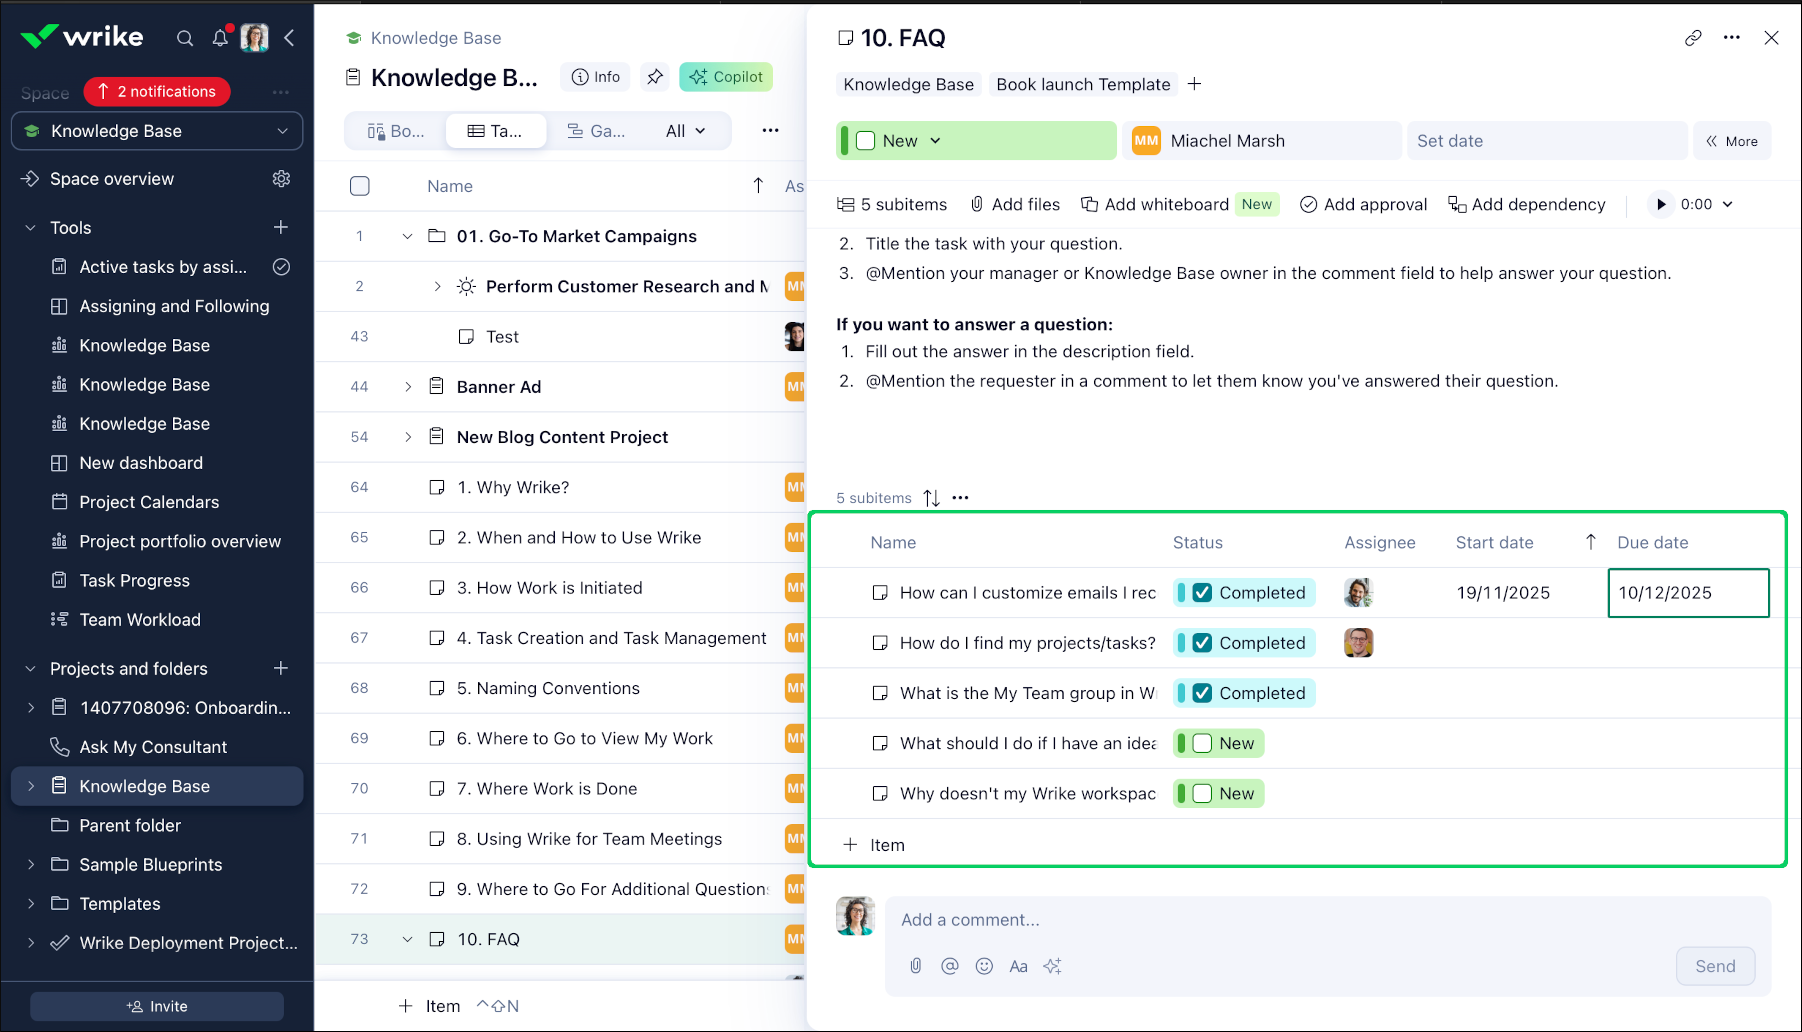
Task: Open the Copilot assistant
Action: click(x=725, y=76)
